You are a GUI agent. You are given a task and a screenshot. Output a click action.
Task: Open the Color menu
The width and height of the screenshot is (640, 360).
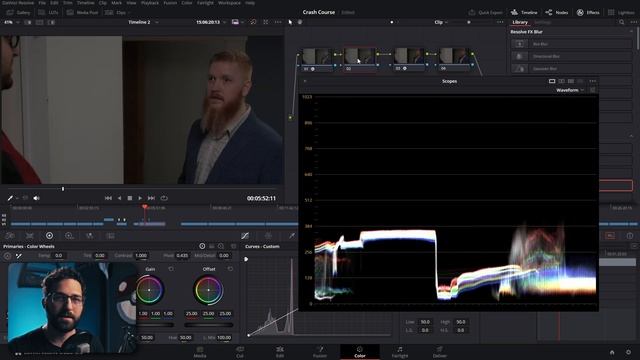(187, 3)
